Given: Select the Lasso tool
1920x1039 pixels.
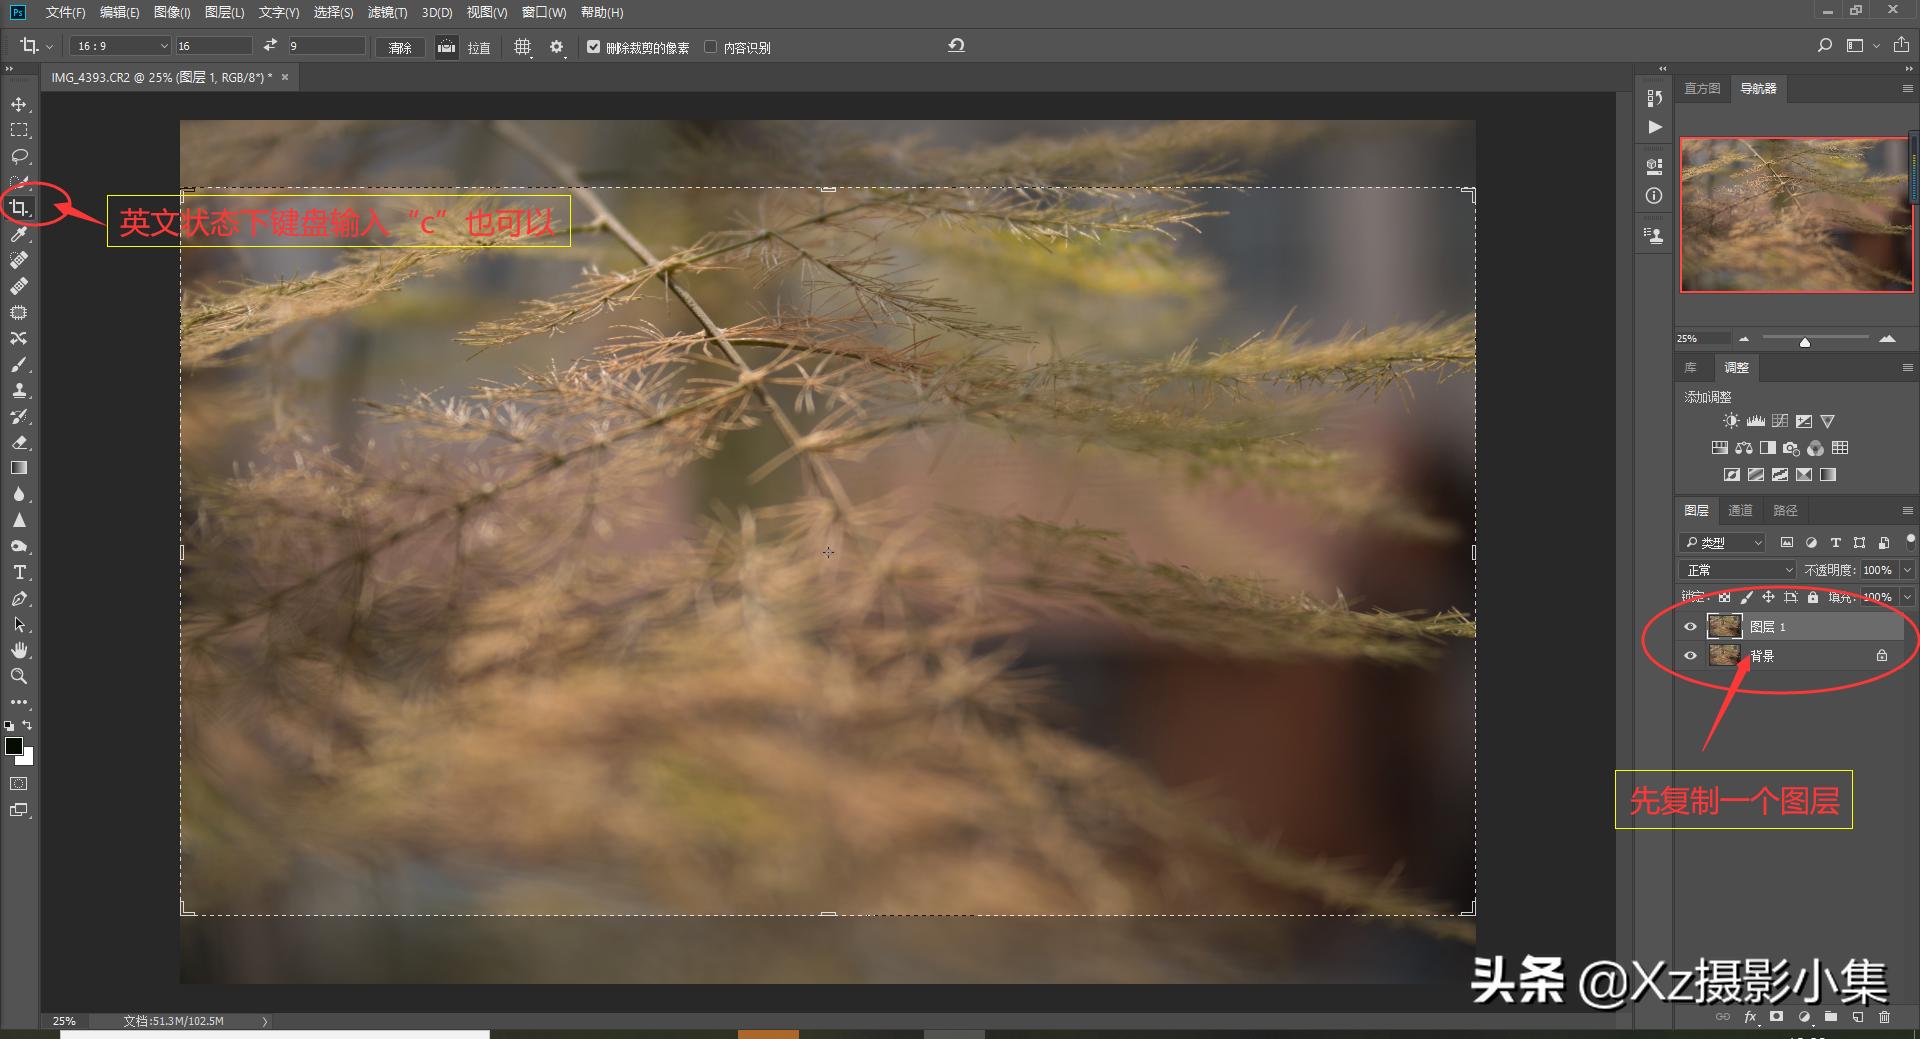Looking at the screenshot, I should tap(19, 156).
